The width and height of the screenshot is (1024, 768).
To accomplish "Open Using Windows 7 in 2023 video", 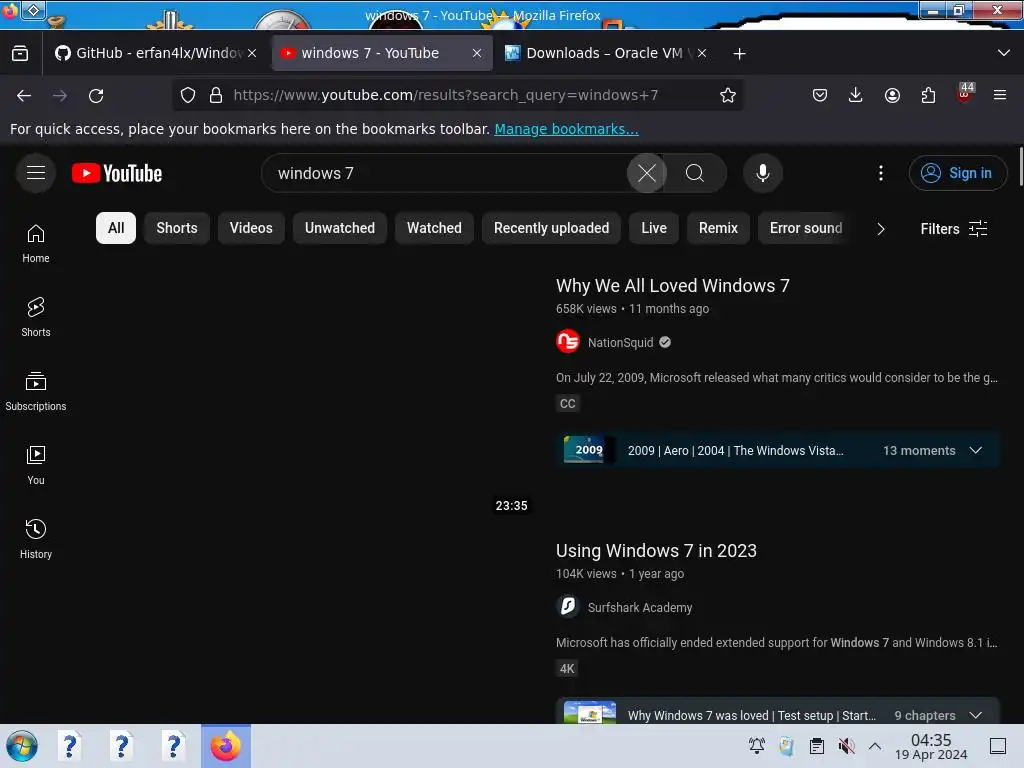I will click(x=656, y=551).
